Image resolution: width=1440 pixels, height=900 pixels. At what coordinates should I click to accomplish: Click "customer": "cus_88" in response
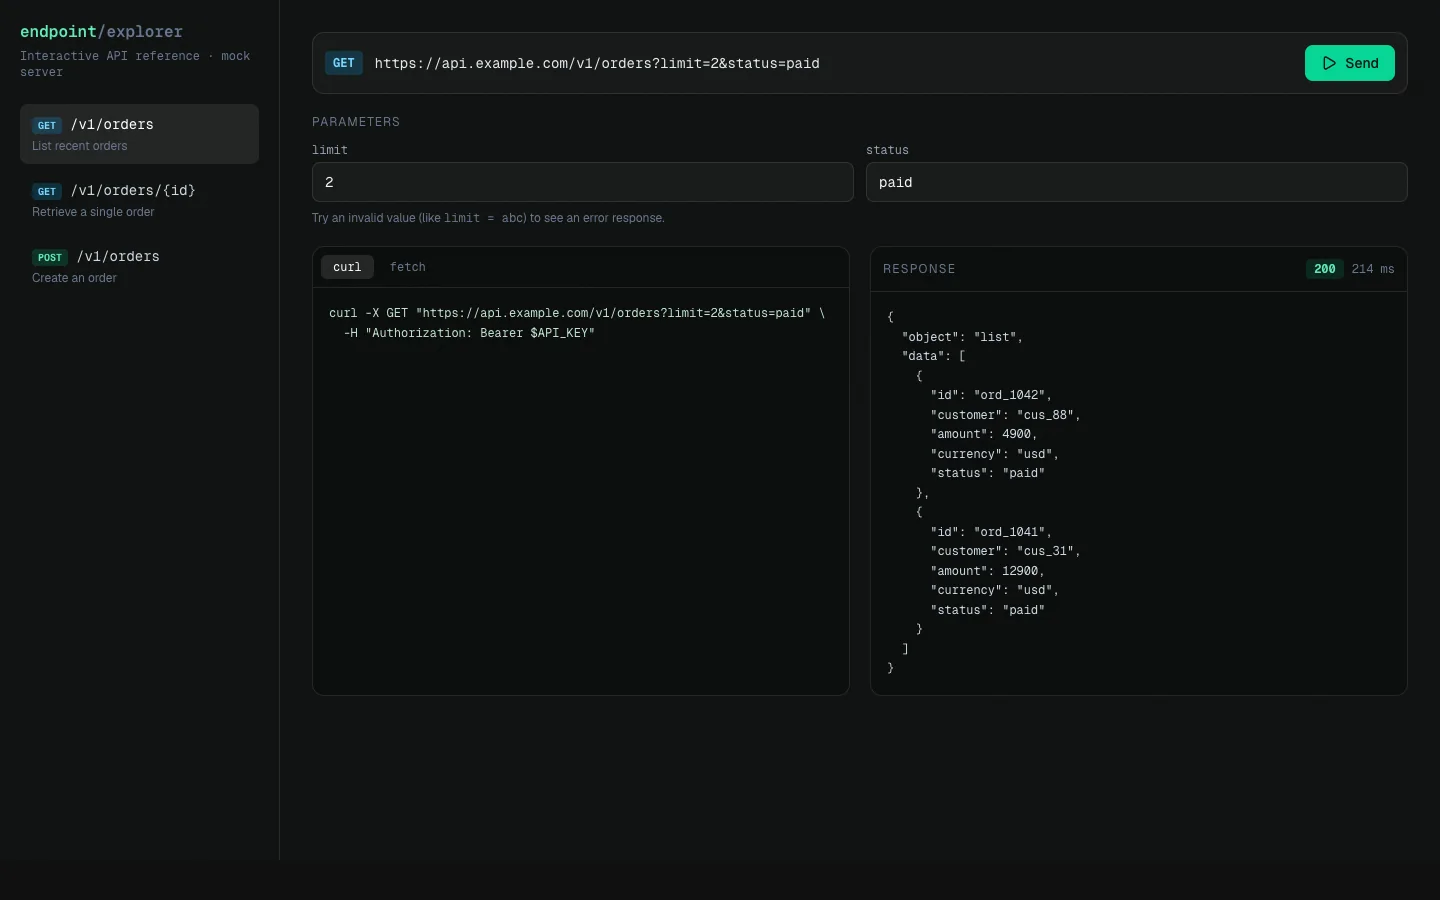click(x=1005, y=415)
